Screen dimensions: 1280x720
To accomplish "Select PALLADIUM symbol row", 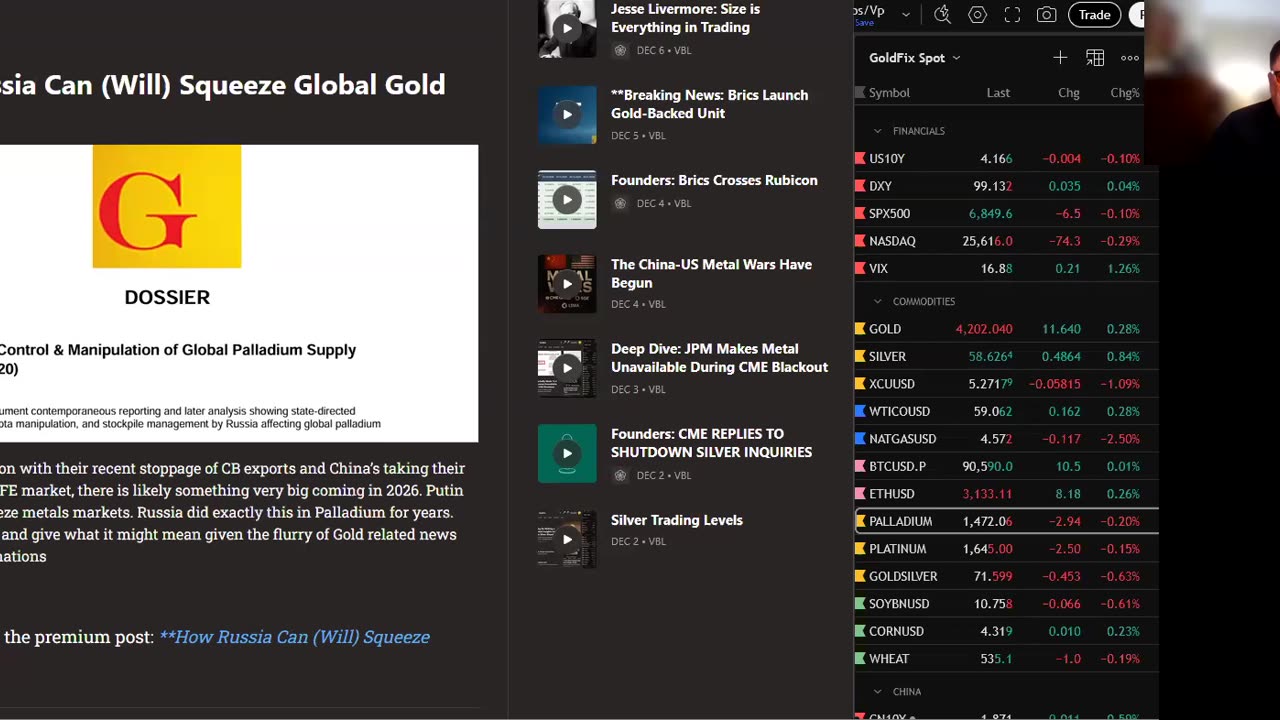I will point(1006,521).
